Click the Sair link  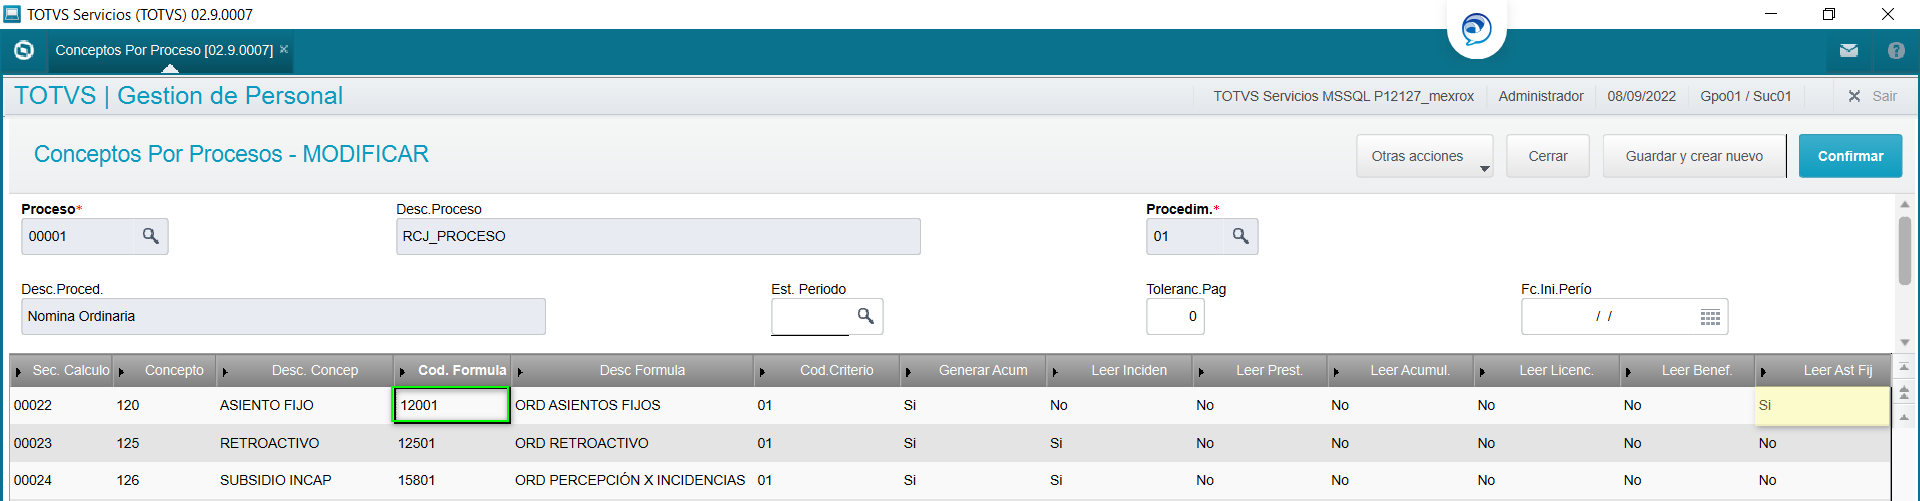(x=1884, y=96)
